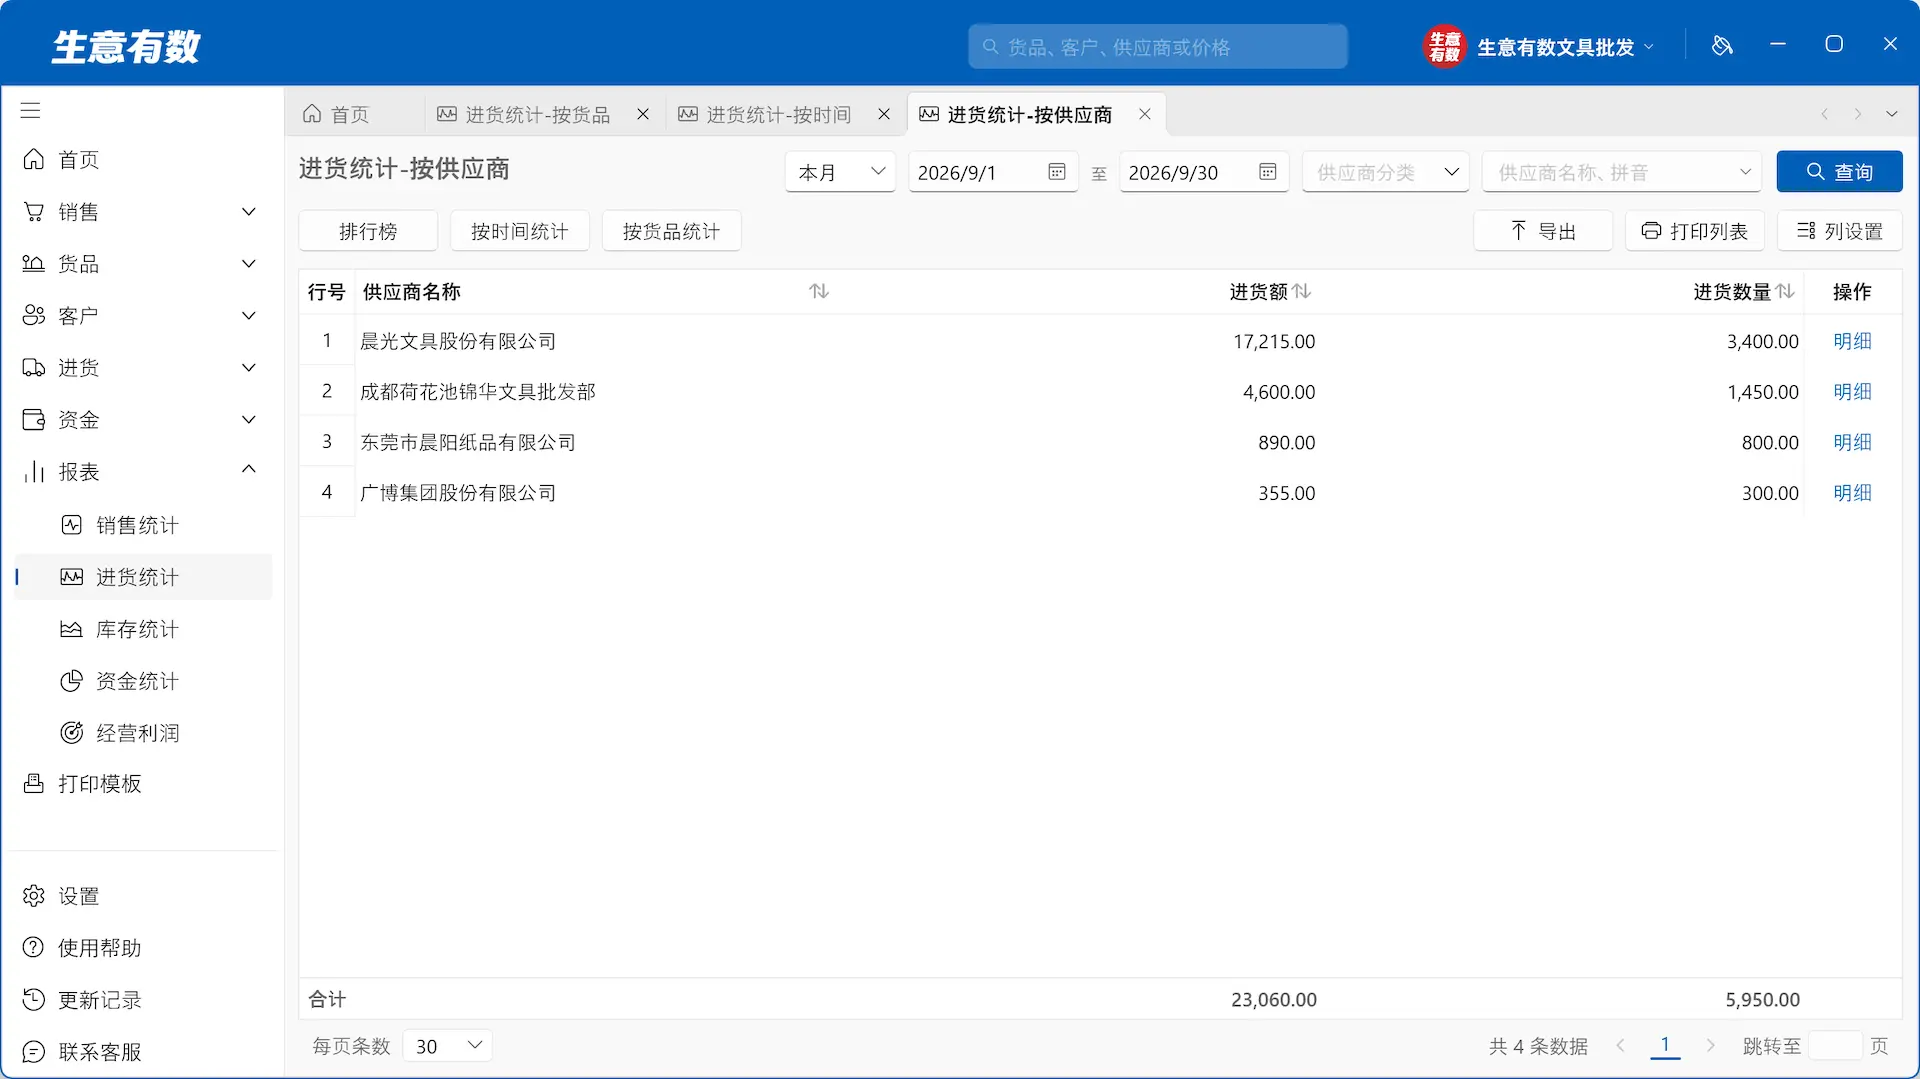The image size is (1920, 1079).
Task: Sort by 进货数量 column arrows
Action: pos(1785,291)
